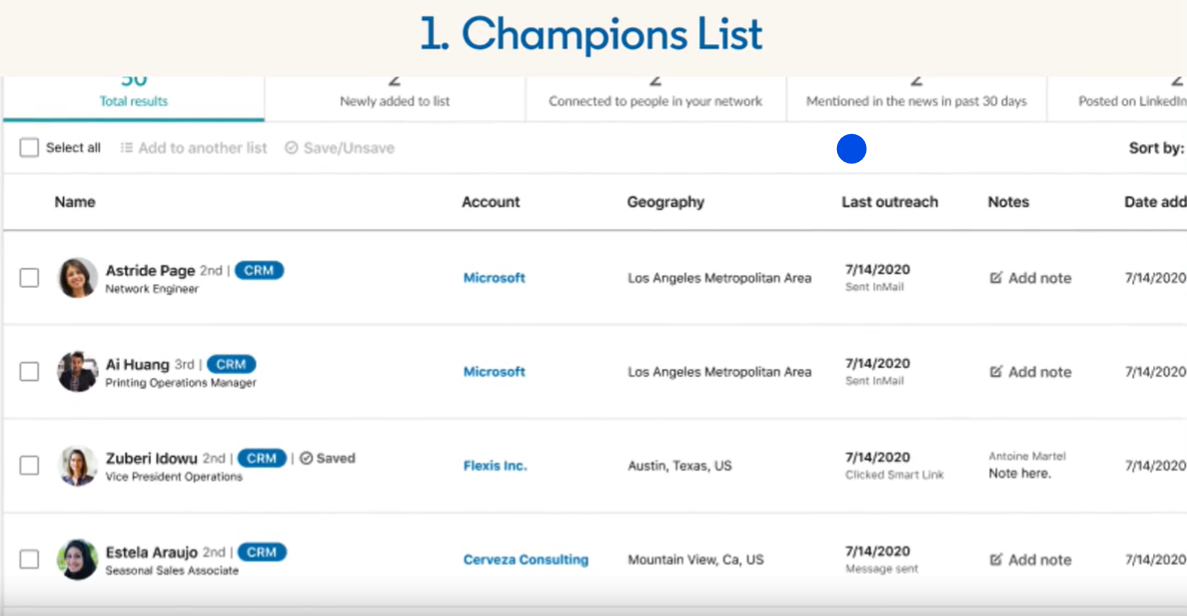This screenshot has height=616, width=1187.
Task: Check the checkbox for Ai Huang's row
Action: tap(29, 372)
